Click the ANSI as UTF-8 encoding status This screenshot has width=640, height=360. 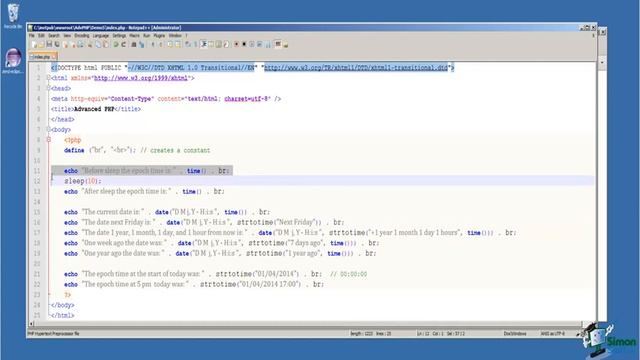553,333
